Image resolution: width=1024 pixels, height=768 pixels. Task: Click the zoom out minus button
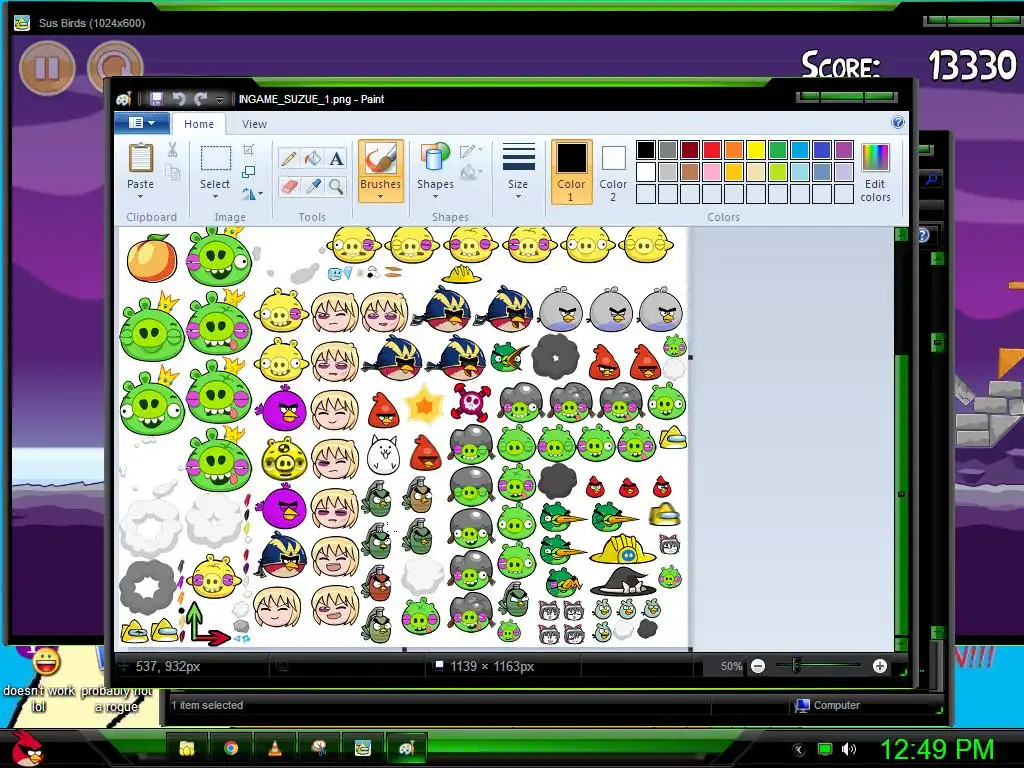click(x=758, y=666)
